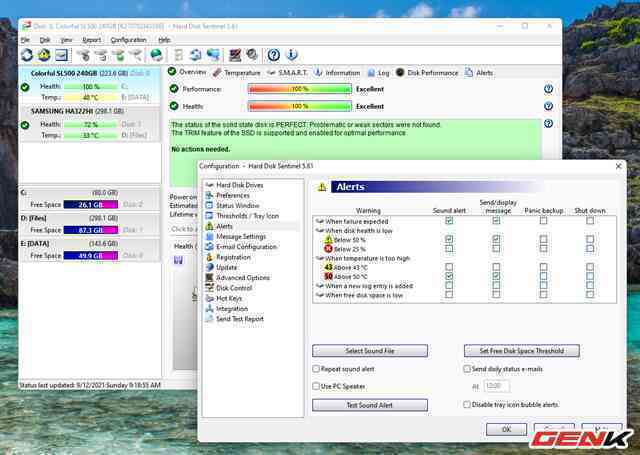Open the Configuration menu
640x455 pixels.
(129, 40)
